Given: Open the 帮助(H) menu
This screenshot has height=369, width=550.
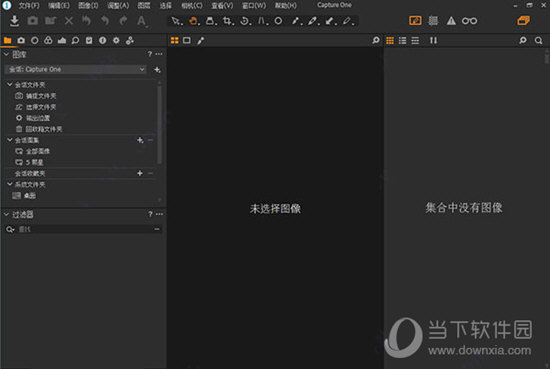Looking at the screenshot, I should coord(286,6).
